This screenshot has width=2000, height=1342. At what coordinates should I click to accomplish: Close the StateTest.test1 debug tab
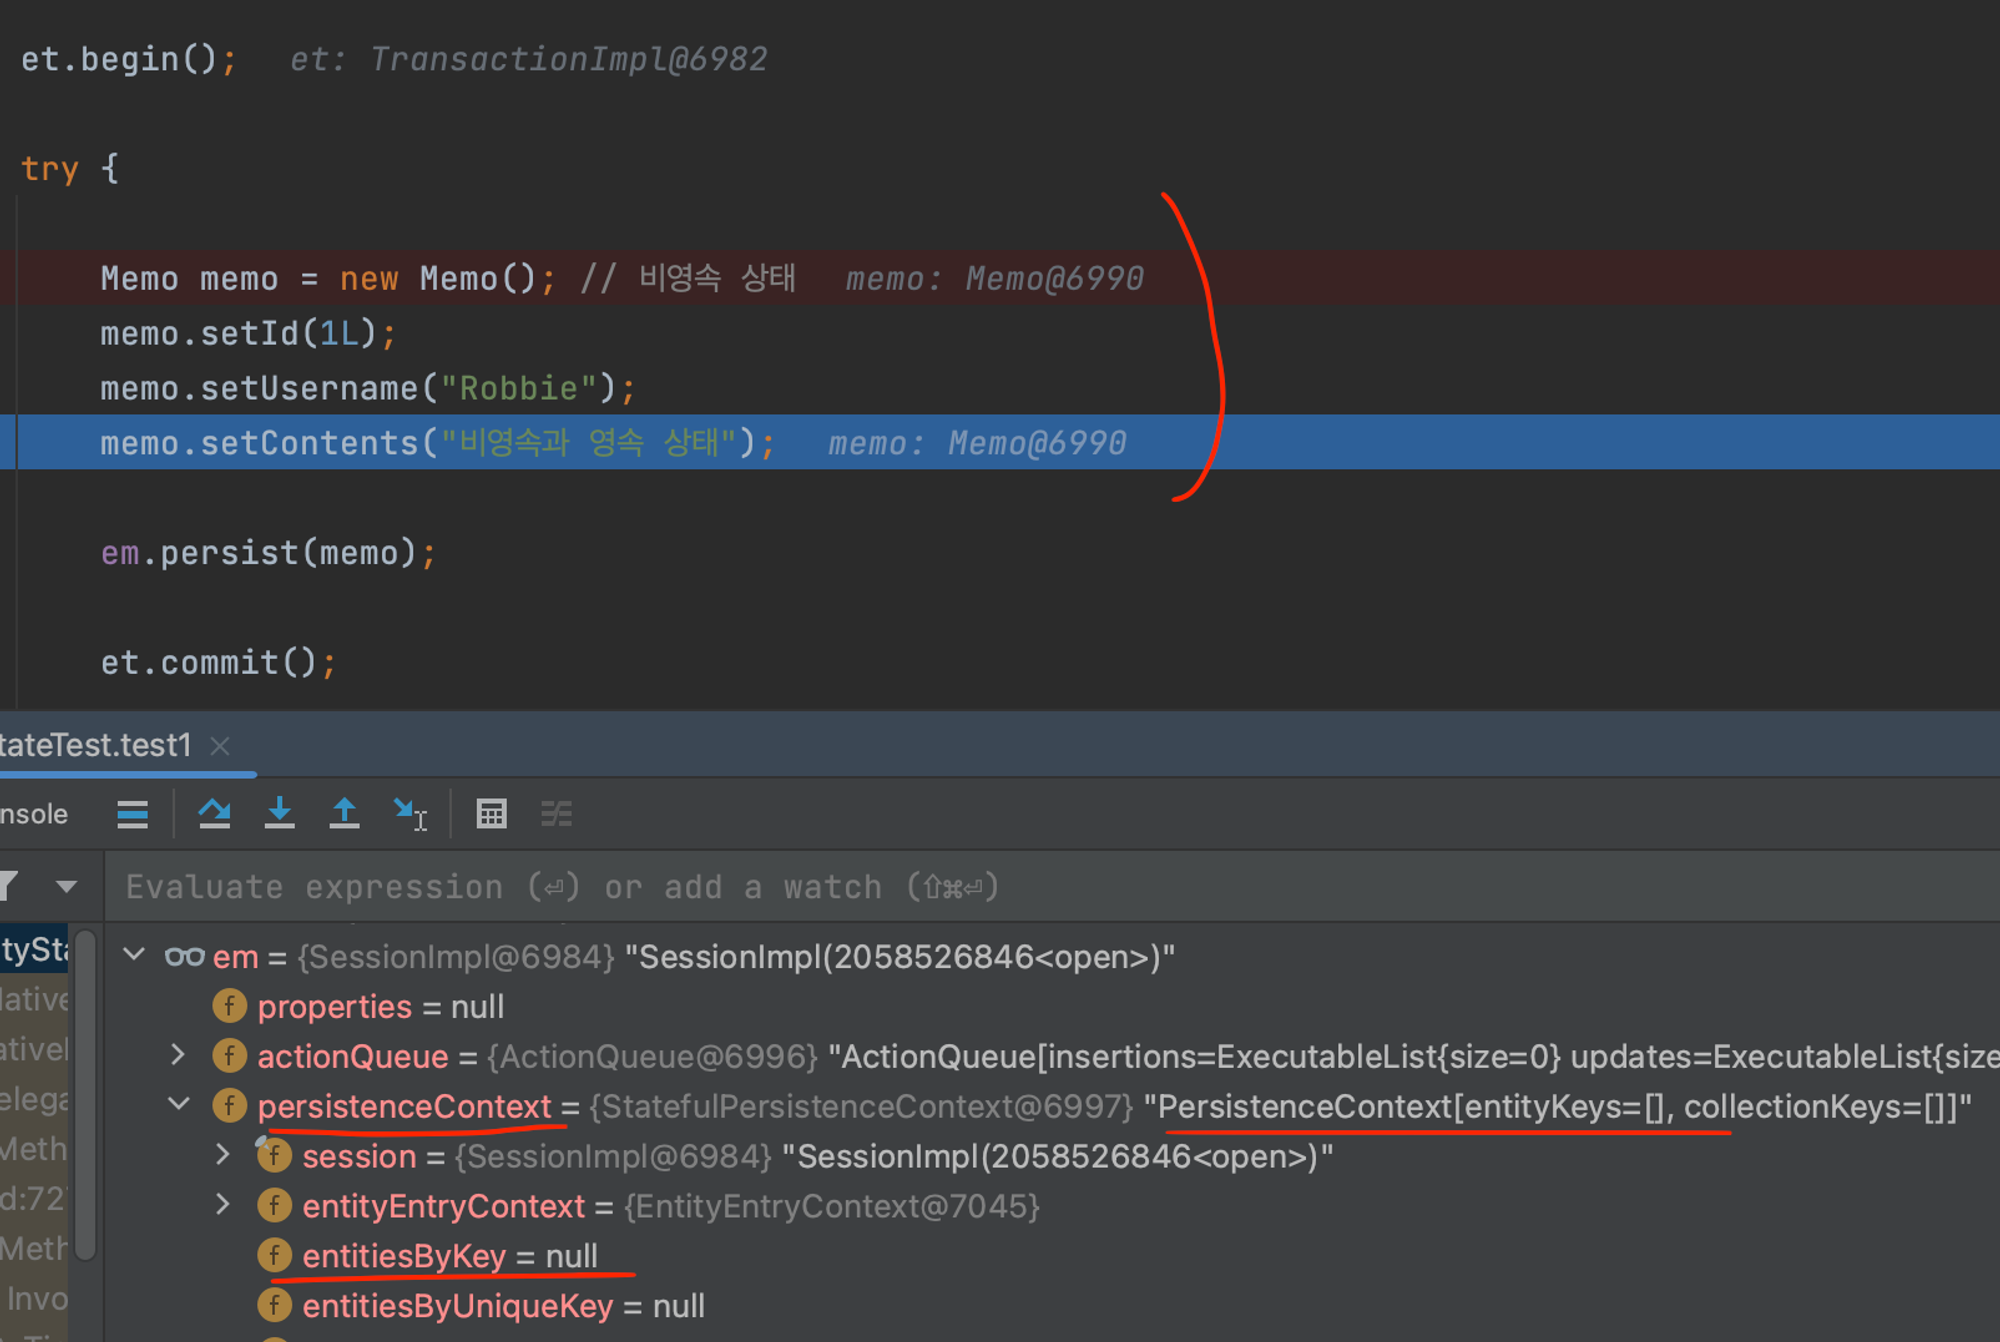[x=220, y=746]
